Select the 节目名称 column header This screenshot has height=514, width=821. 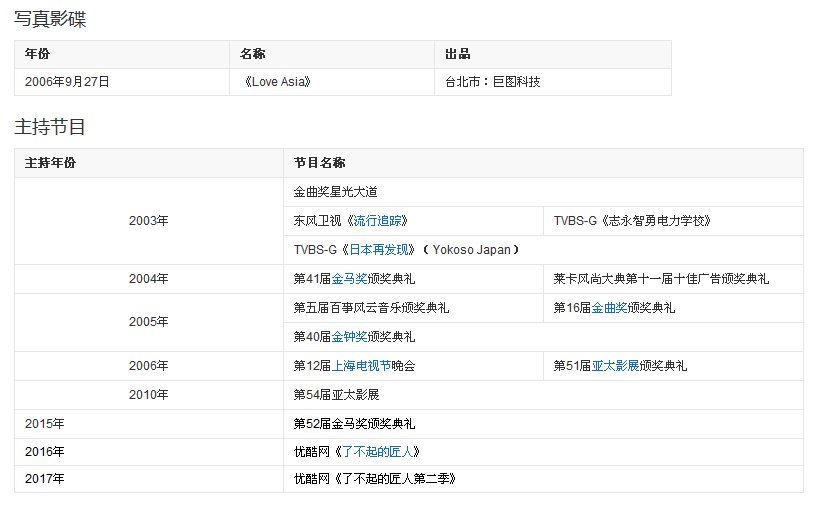click(319, 163)
